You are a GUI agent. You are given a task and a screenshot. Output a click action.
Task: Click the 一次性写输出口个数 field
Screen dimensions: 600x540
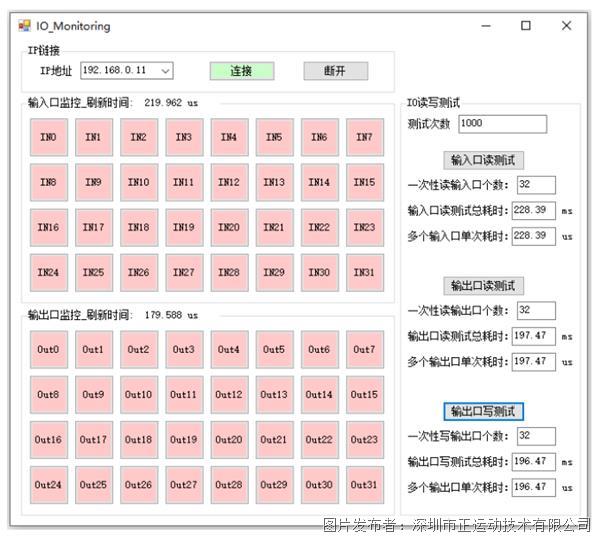tap(536, 436)
